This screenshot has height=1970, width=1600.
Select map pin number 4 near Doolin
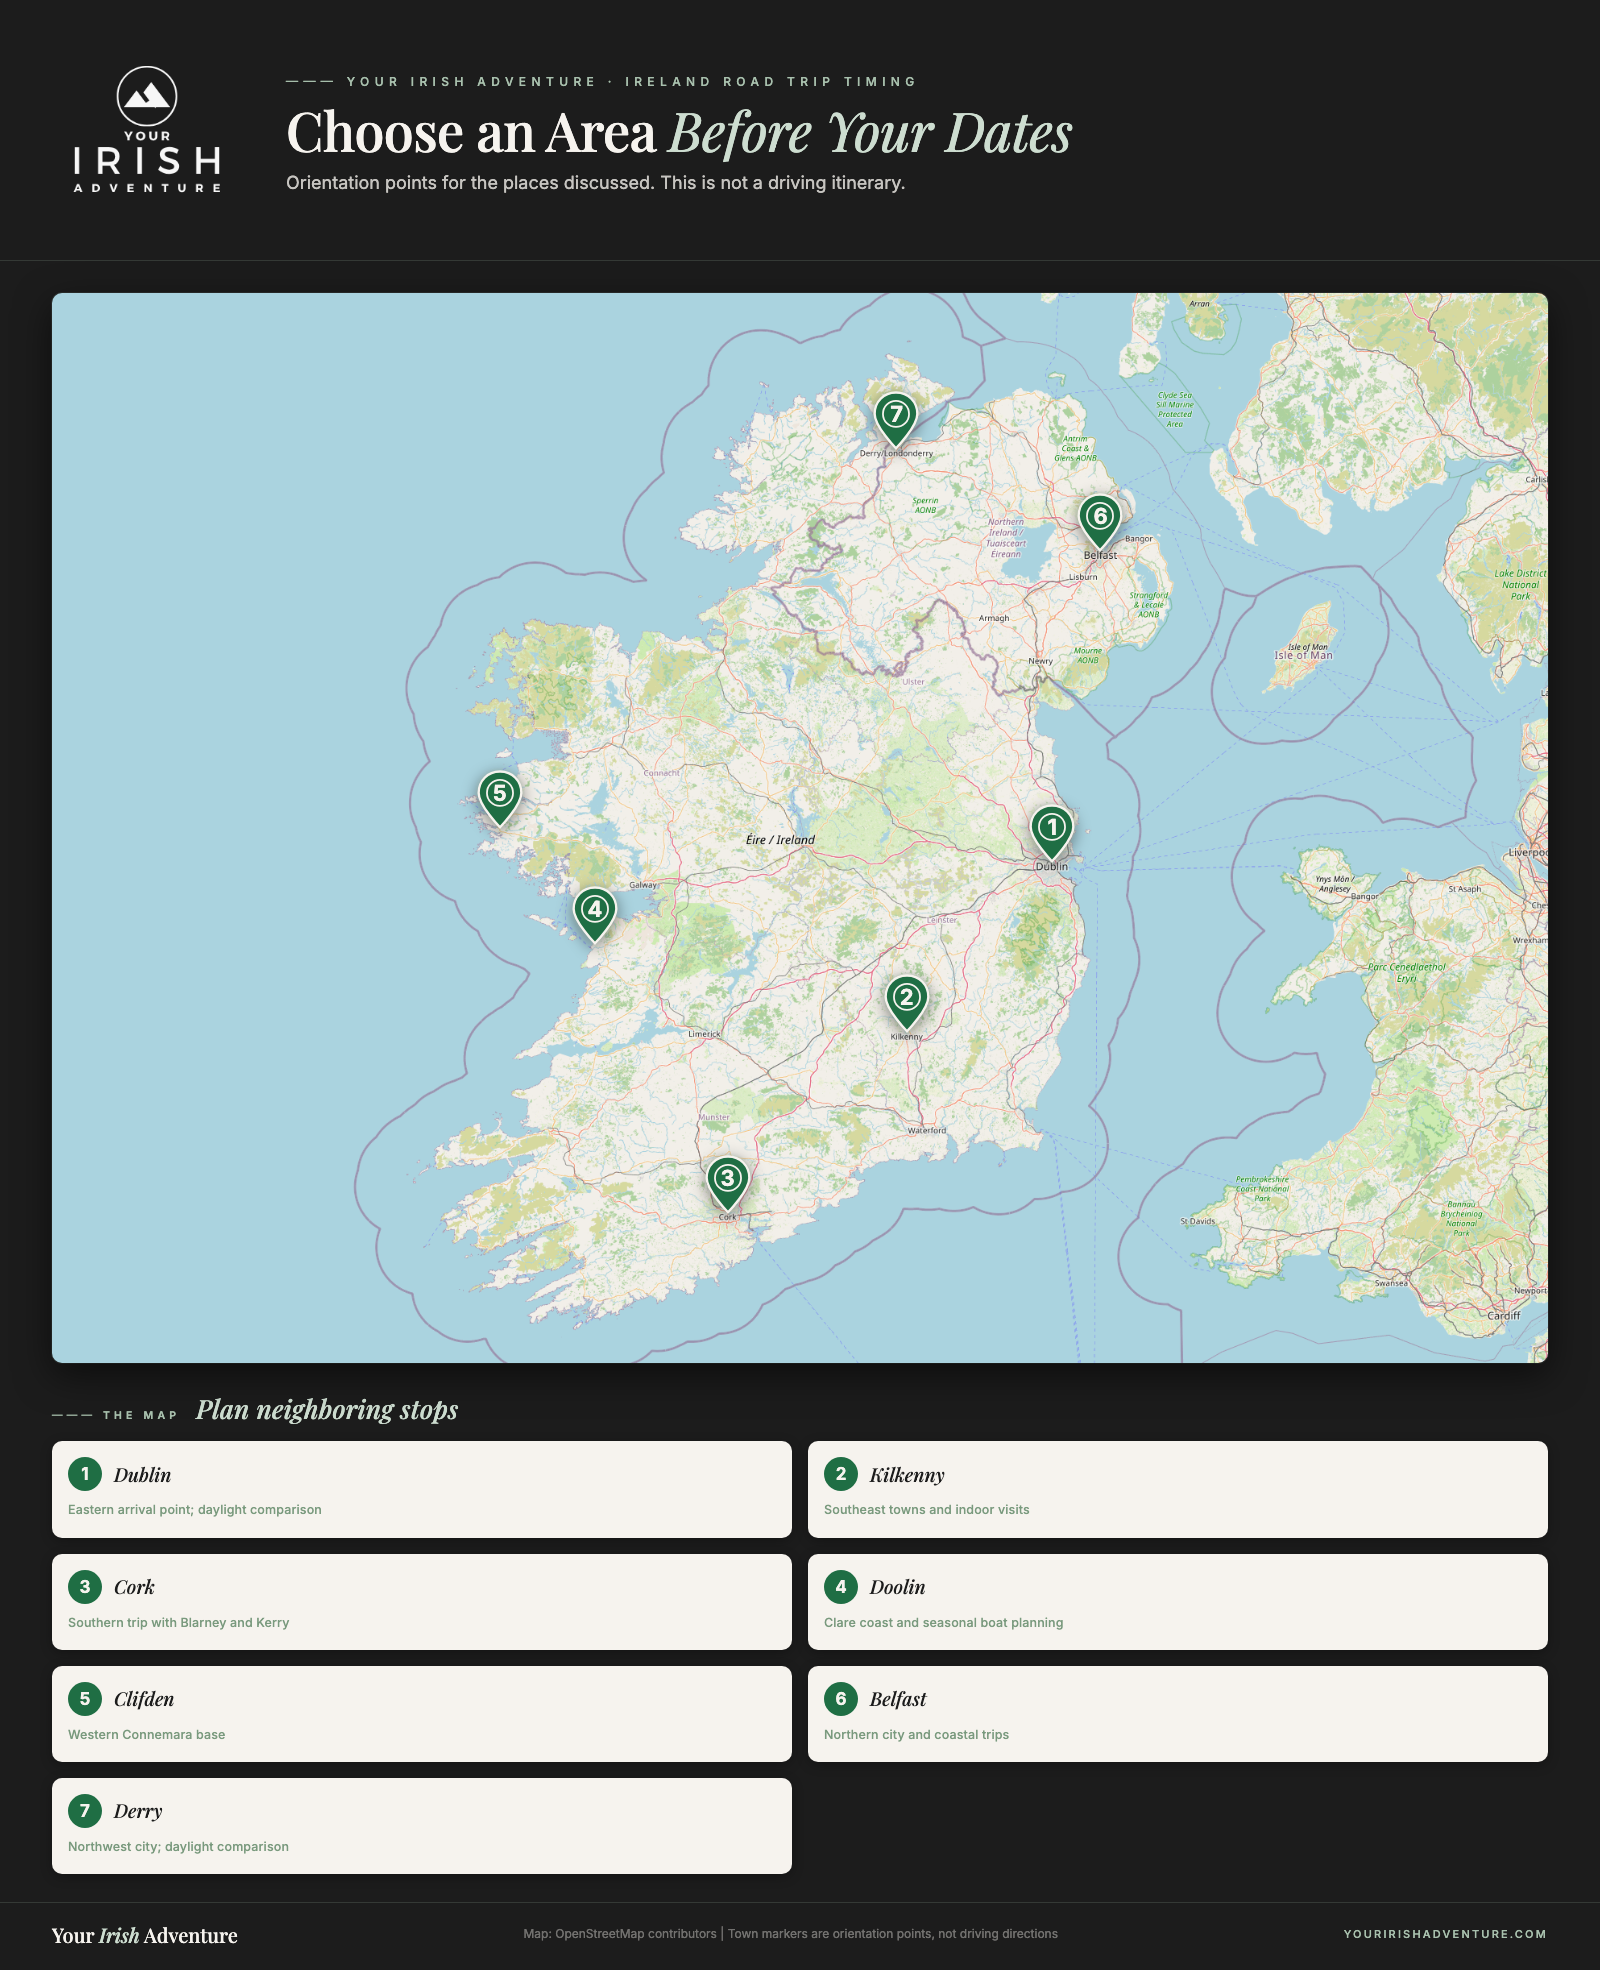595,913
